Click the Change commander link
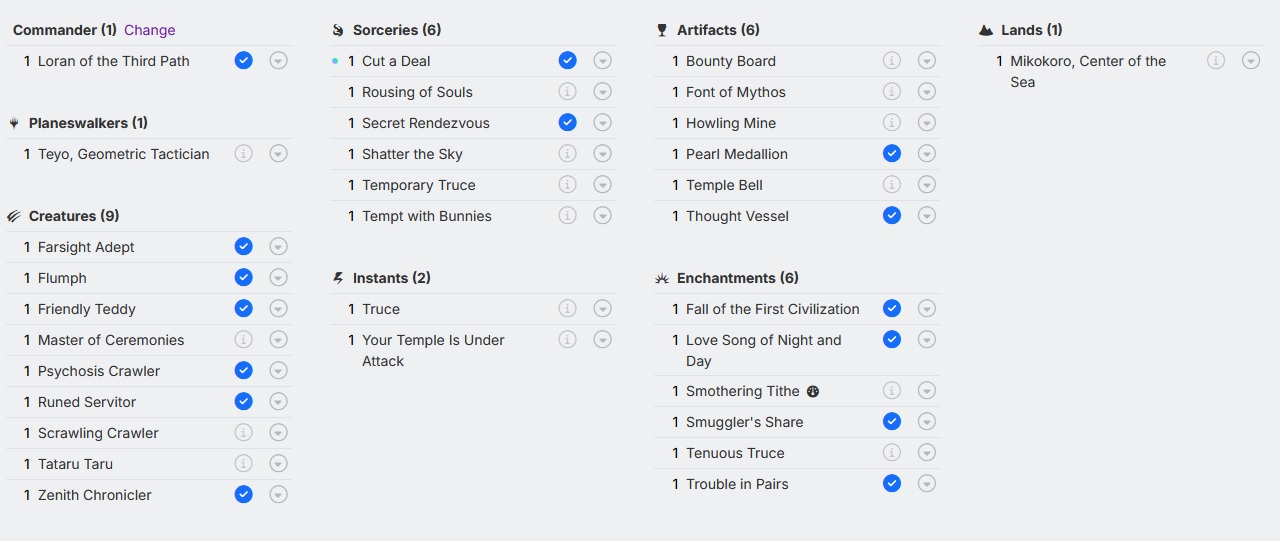The height and width of the screenshot is (541, 1280). pyautogui.click(x=150, y=30)
